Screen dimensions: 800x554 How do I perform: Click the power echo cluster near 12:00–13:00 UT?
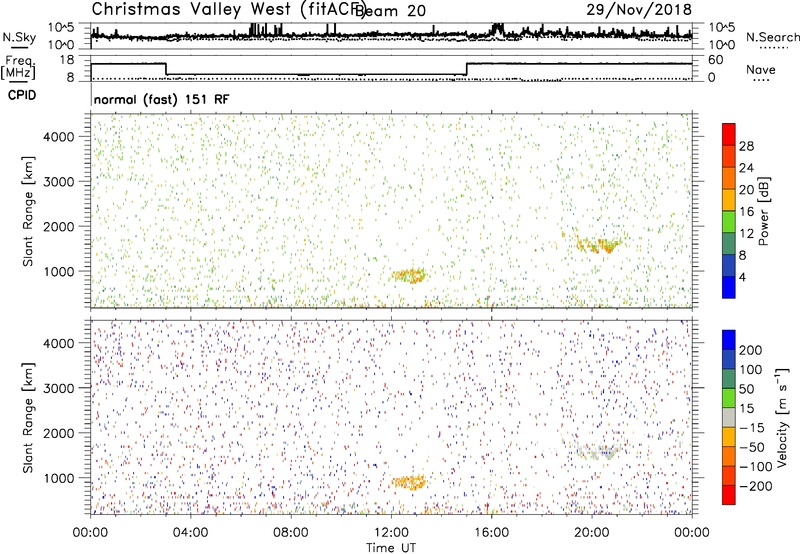(x=409, y=275)
